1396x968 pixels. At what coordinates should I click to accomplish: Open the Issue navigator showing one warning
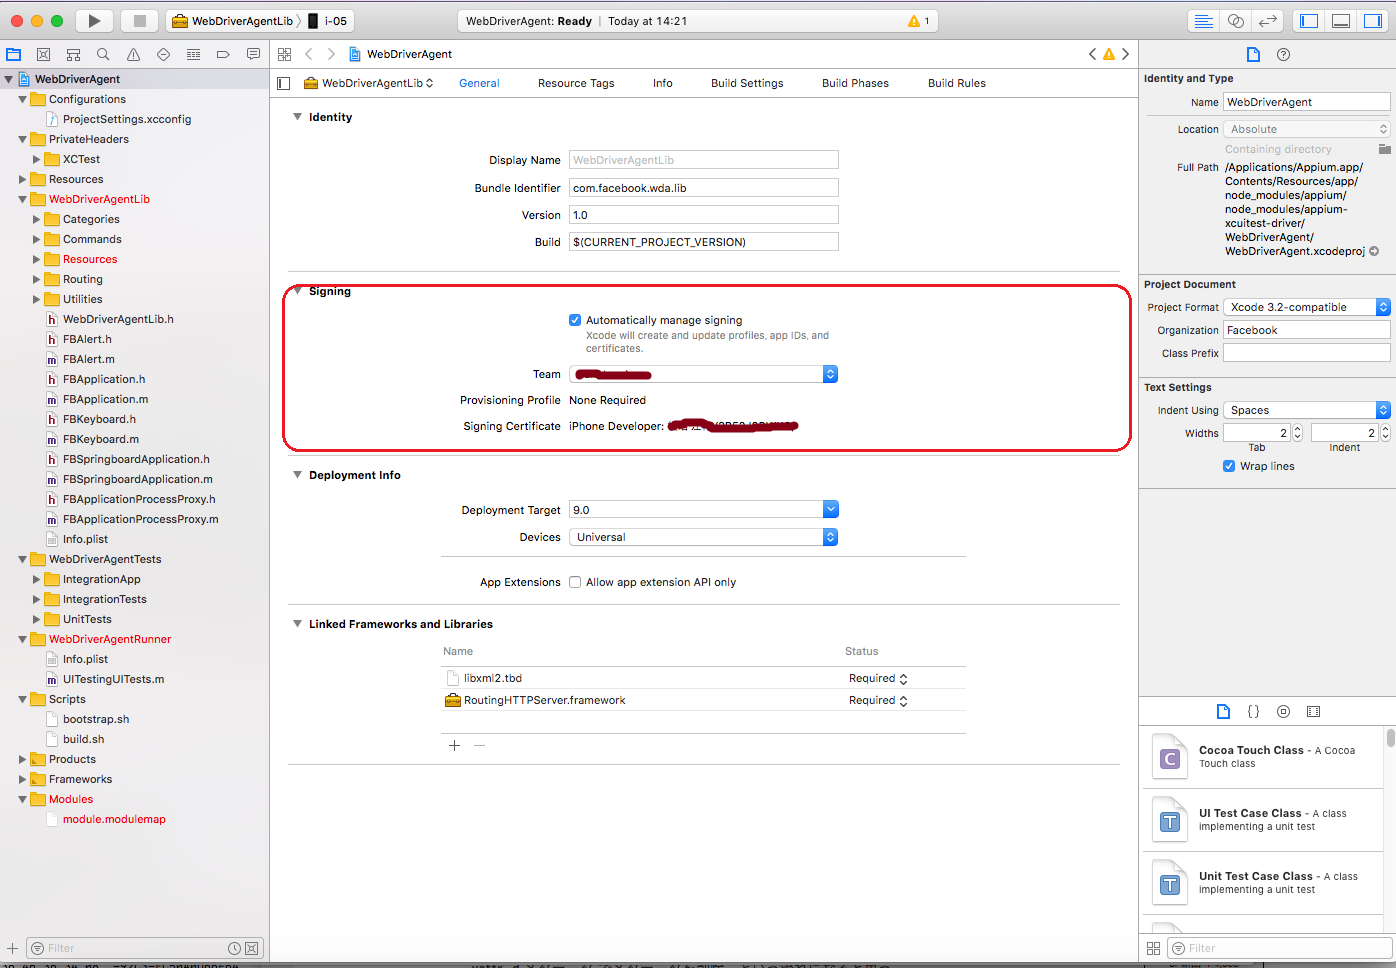click(131, 53)
